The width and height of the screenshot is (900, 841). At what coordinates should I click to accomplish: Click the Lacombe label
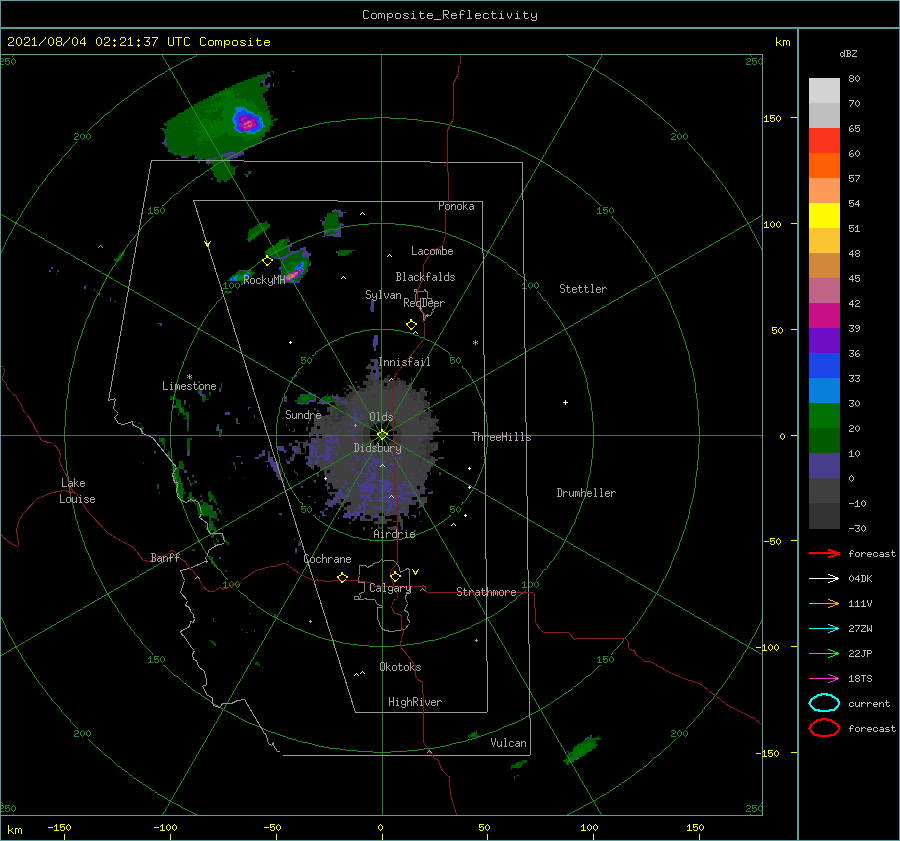point(432,251)
